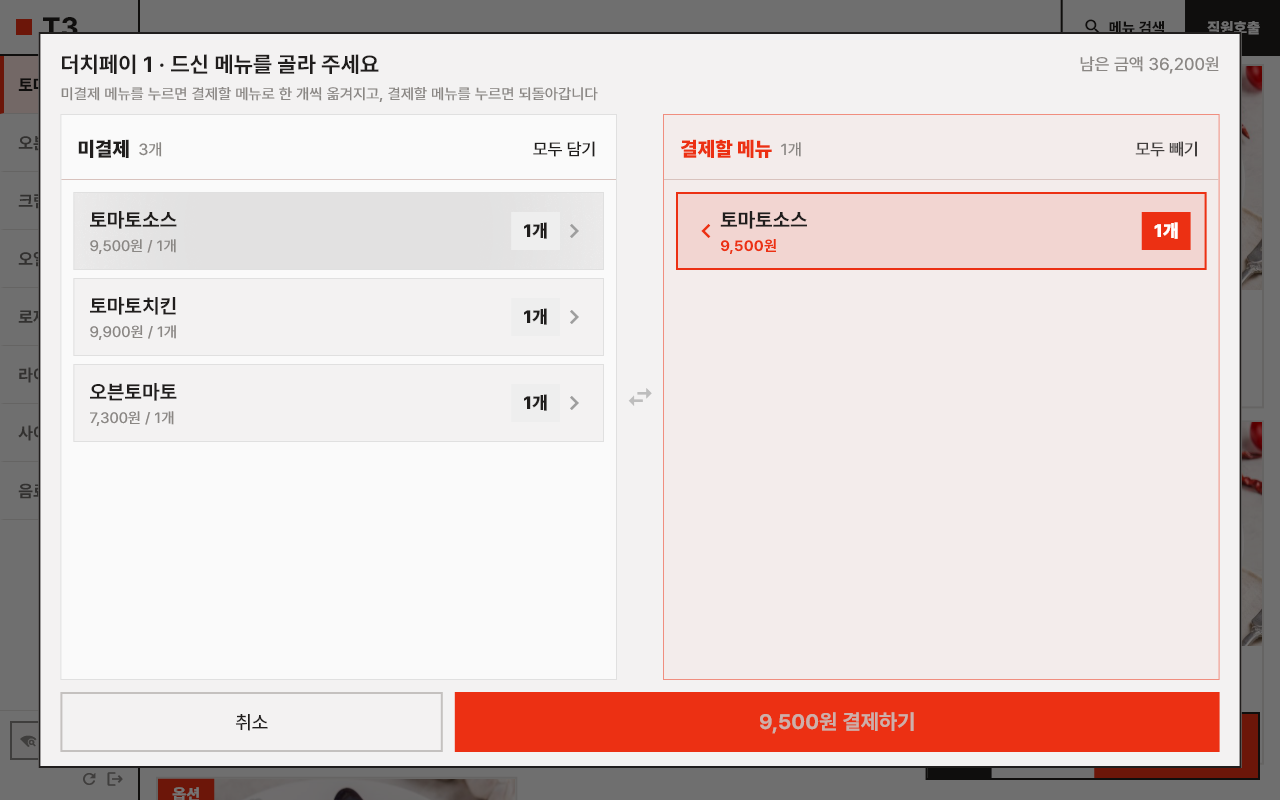Click the 1개 badge on the 오븐토마토 row
1280x800 pixels.
point(535,403)
